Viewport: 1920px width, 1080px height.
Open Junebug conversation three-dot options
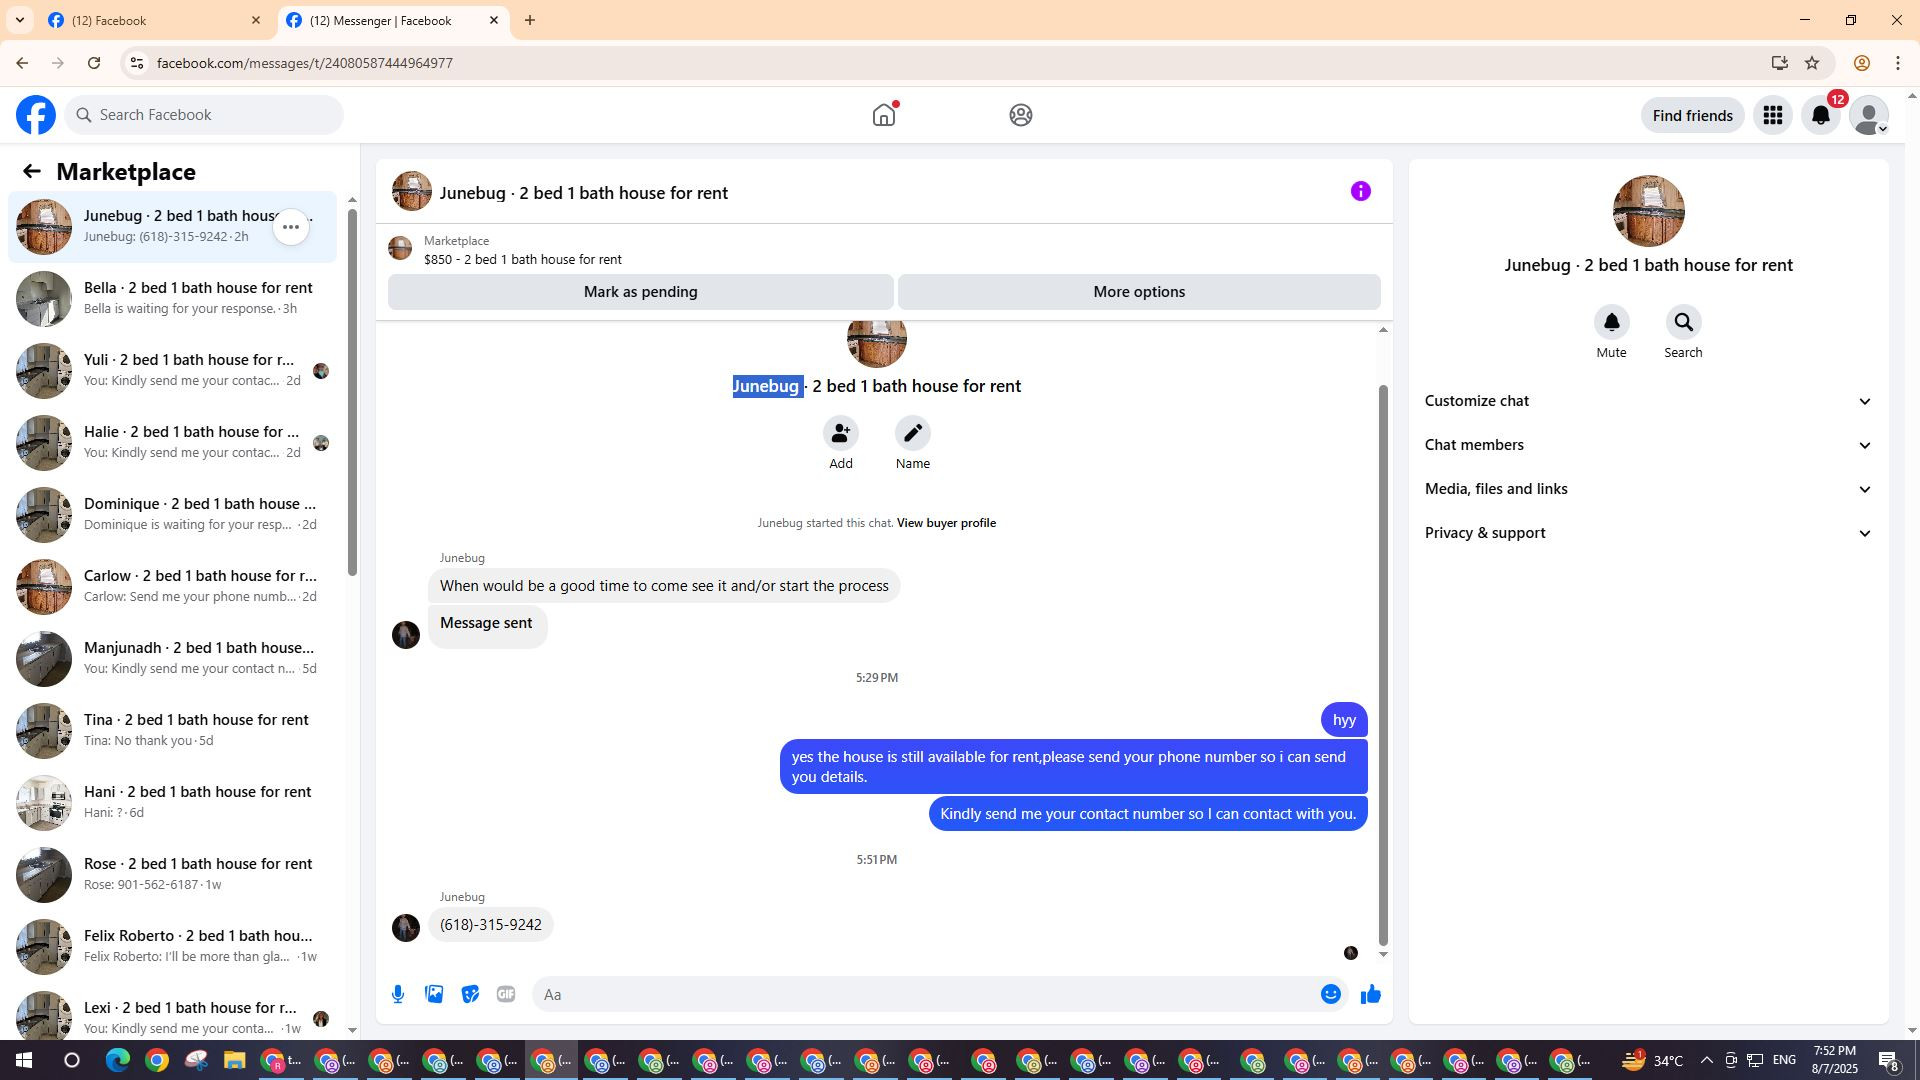(x=291, y=227)
